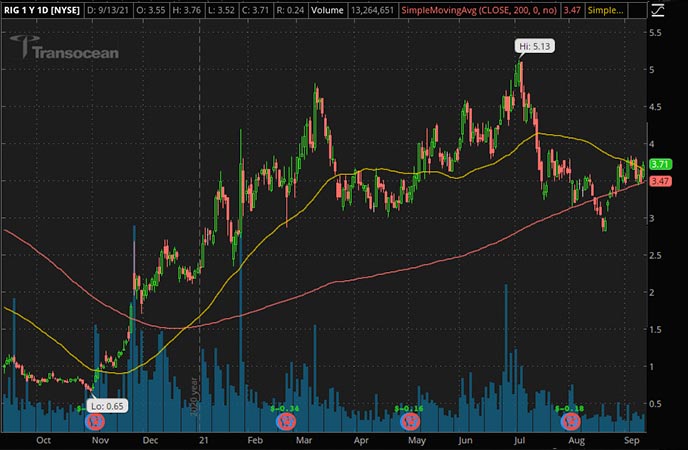688x450 pixels.
Task: Click the 21 year label on time axis
Action: [203, 440]
